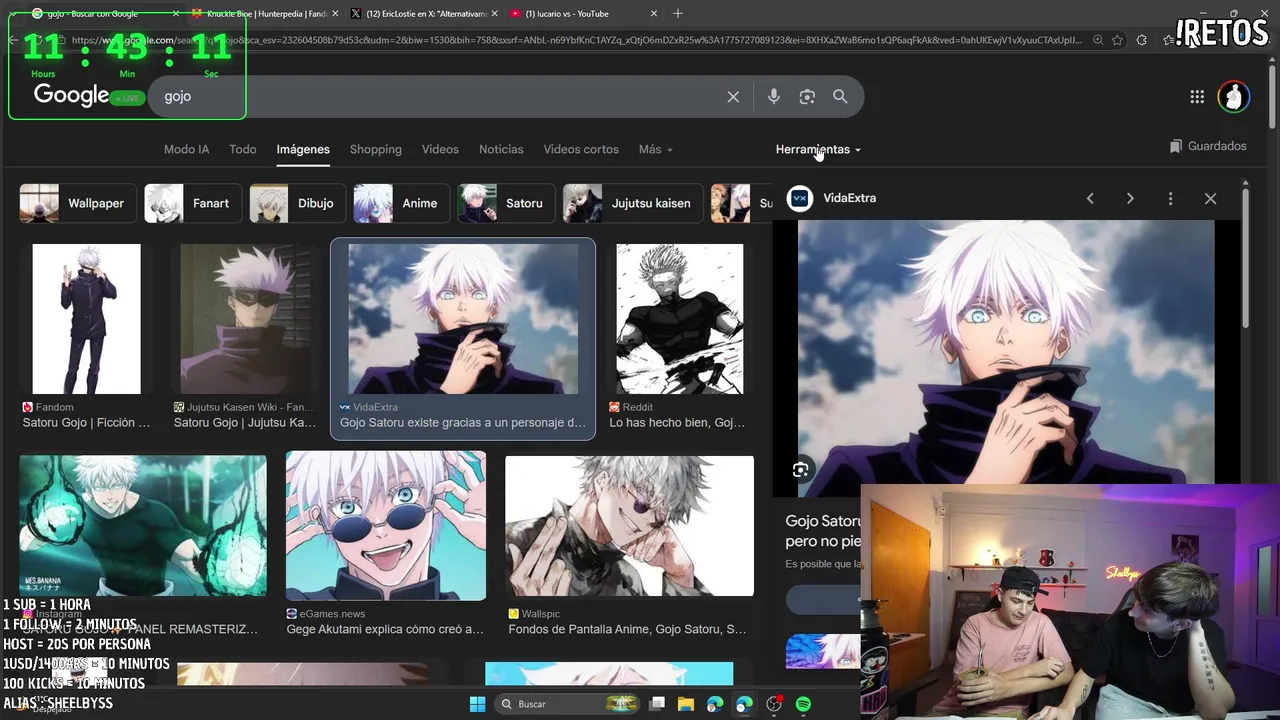1280x720 pixels.
Task: Switch to the Videos tab
Action: tap(440, 149)
